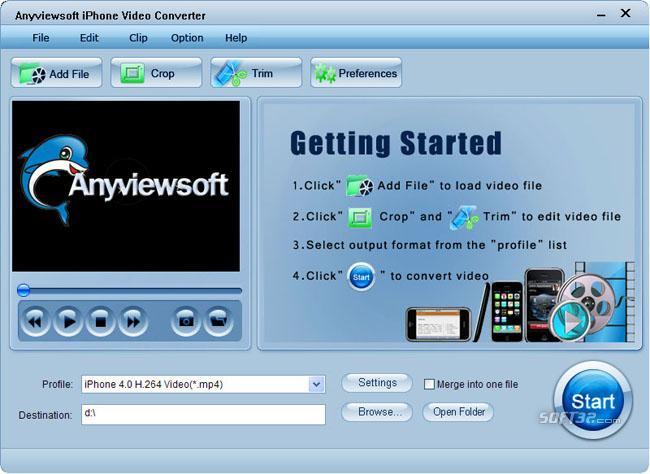Image resolution: width=650 pixels, height=474 pixels.
Task: Open the File menu
Action: click(x=41, y=38)
